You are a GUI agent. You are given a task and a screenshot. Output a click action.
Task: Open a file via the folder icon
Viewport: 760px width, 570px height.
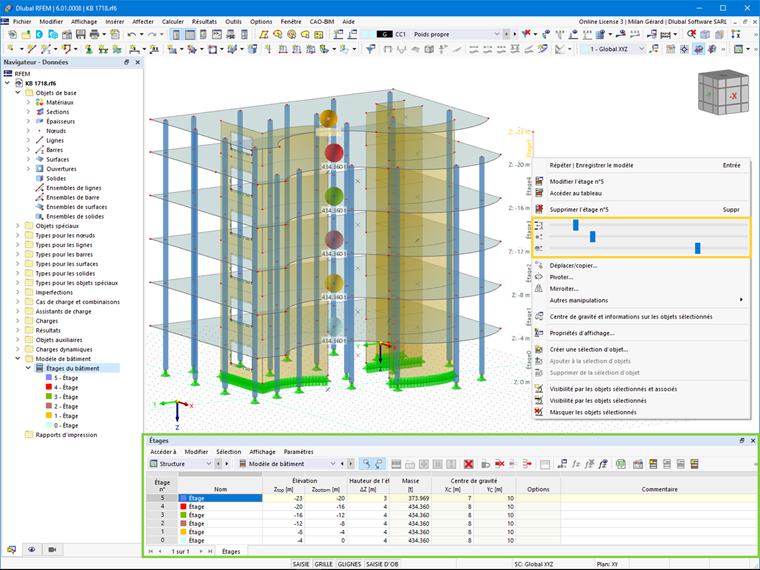[x=25, y=34]
